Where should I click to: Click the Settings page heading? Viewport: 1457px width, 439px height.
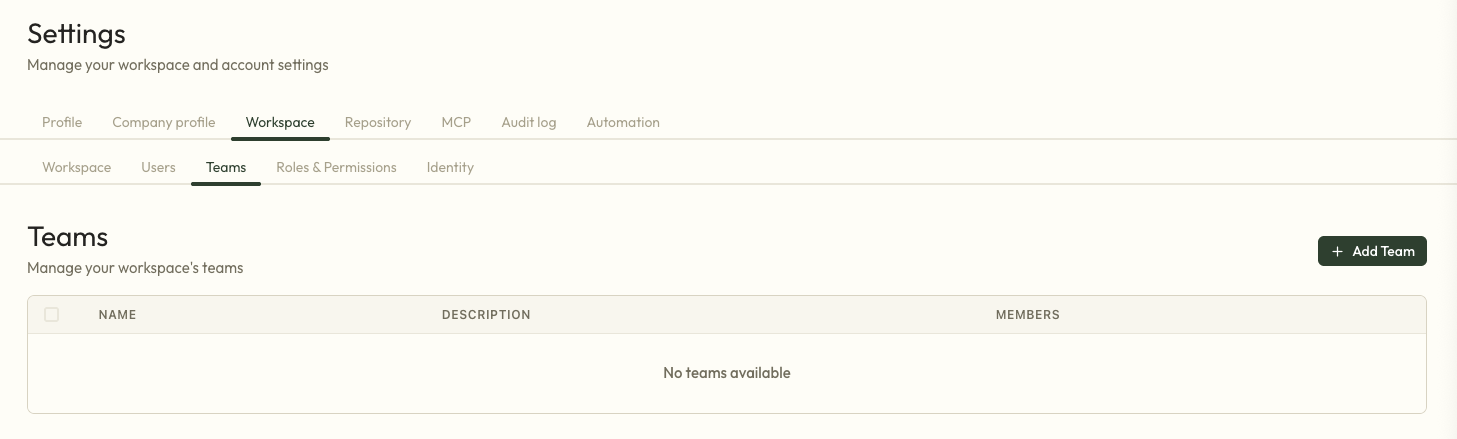coord(76,34)
